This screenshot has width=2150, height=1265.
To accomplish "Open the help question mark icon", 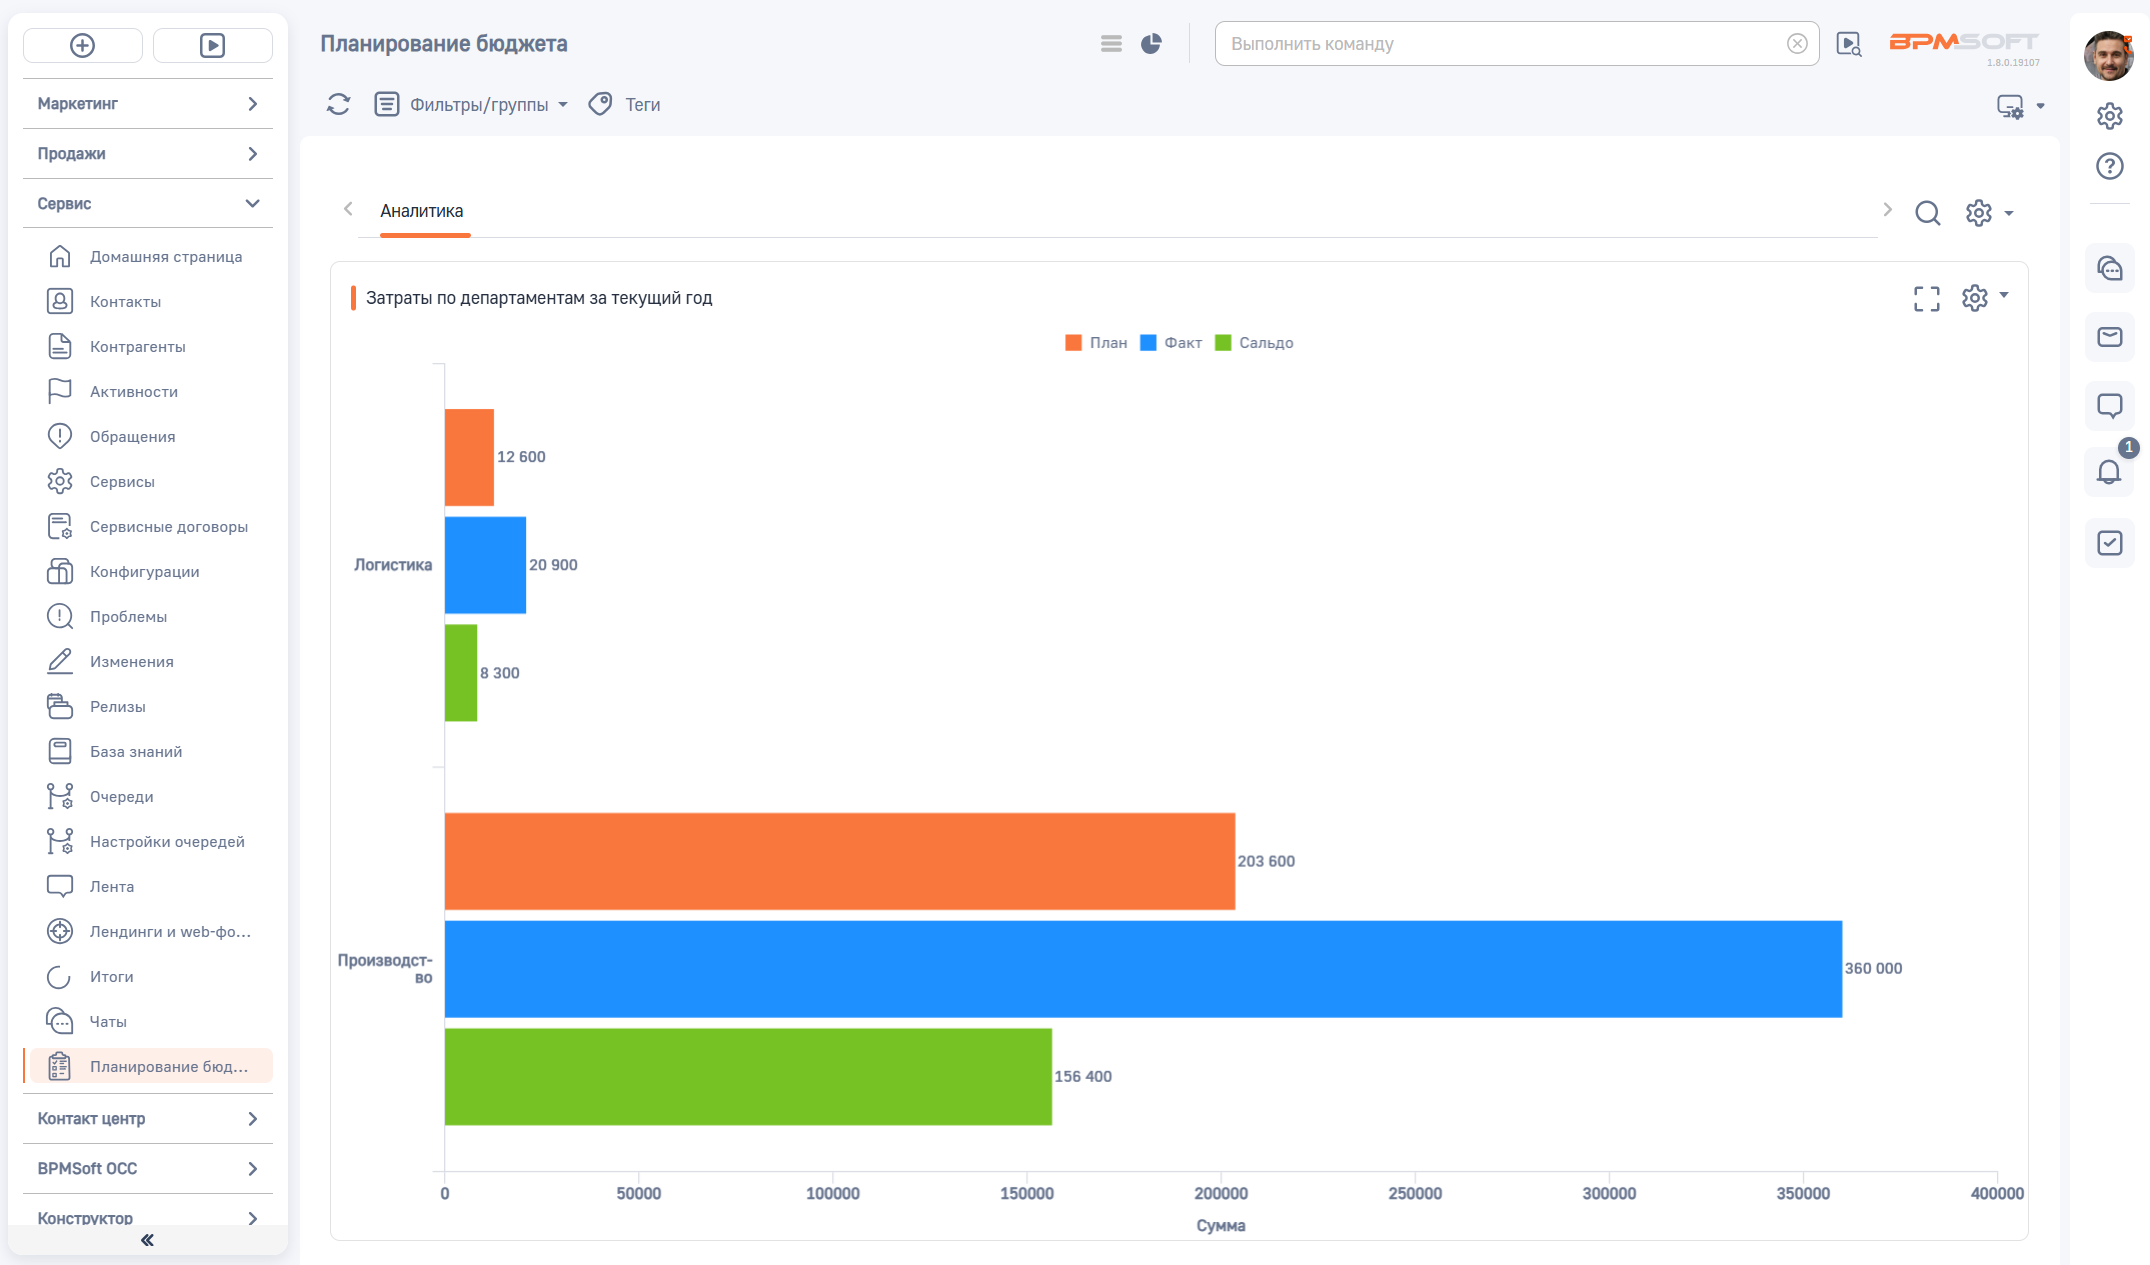I will point(2109,166).
